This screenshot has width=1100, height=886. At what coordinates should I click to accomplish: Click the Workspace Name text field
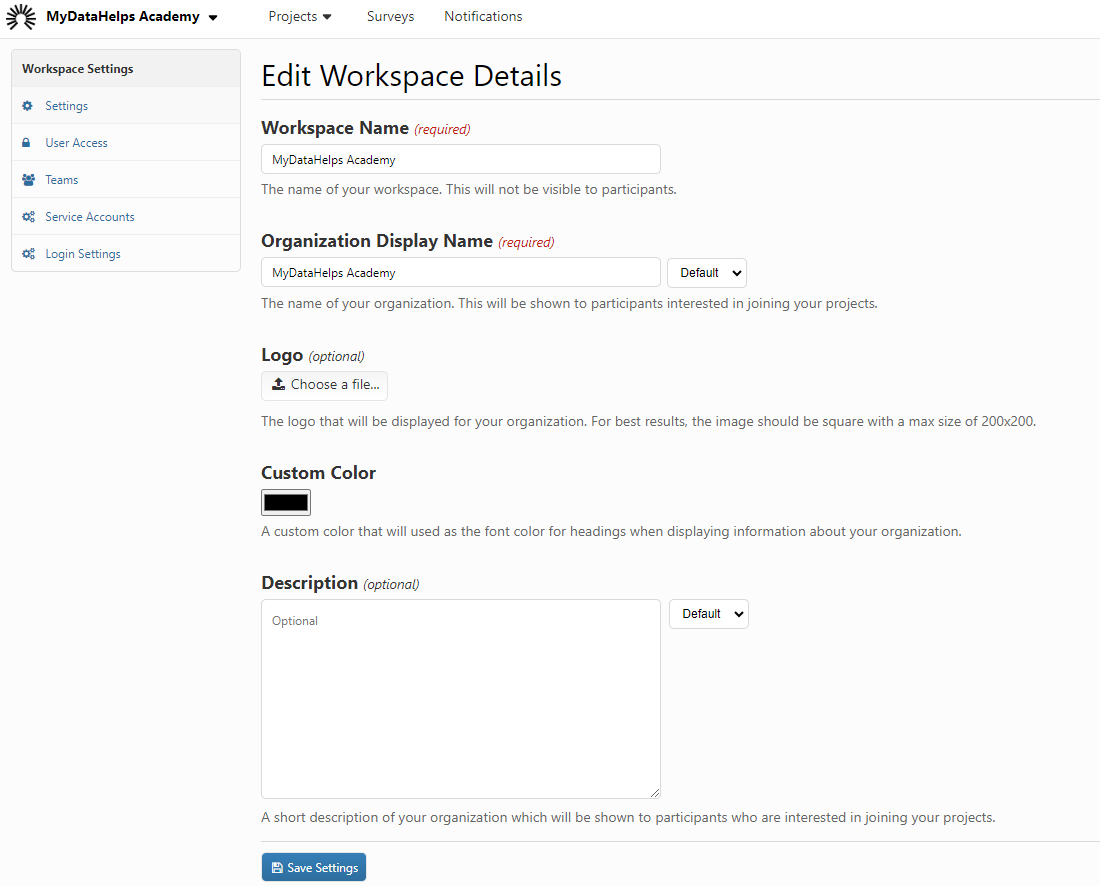coord(460,160)
